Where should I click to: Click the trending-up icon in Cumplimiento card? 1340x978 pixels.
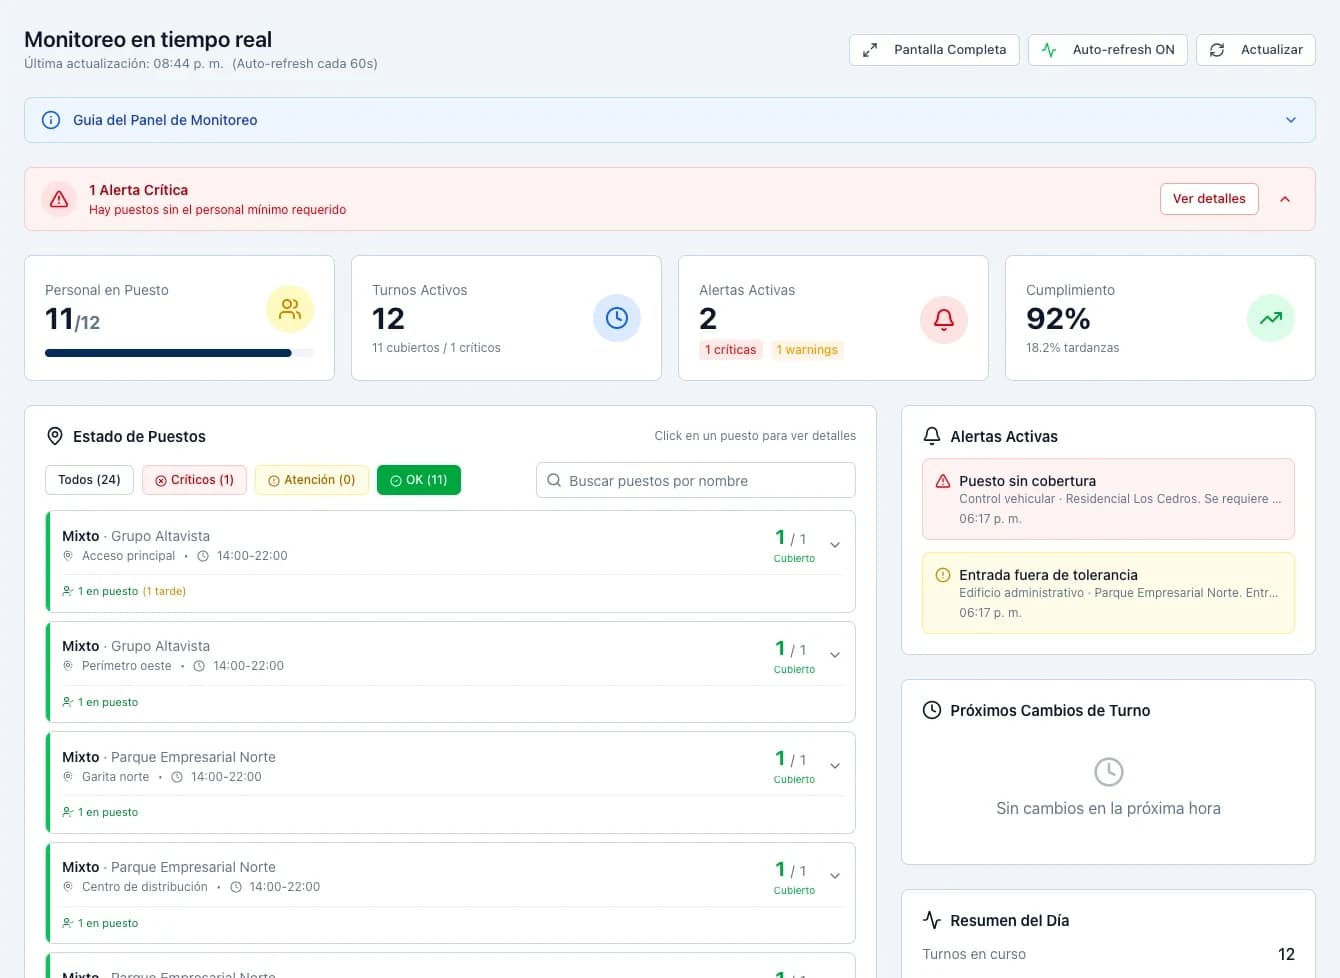click(x=1271, y=318)
